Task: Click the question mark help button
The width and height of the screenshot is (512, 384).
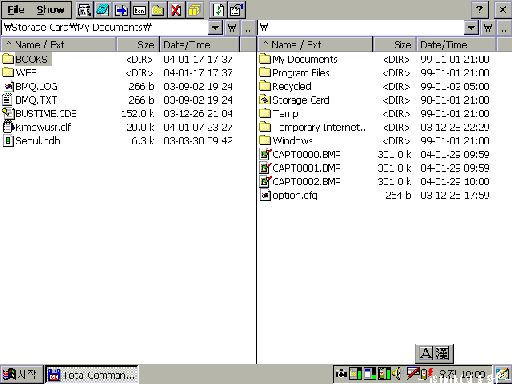Action: [x=480, y=10]
